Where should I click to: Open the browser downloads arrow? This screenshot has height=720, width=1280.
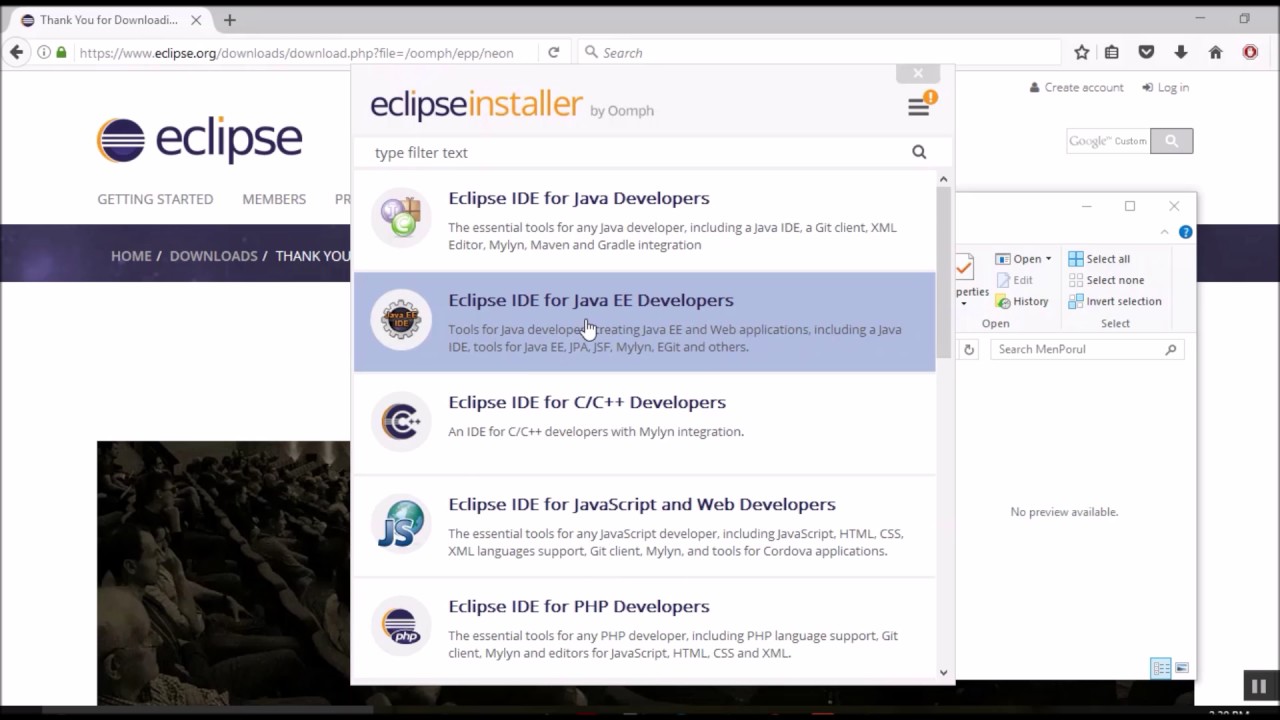1181,52
